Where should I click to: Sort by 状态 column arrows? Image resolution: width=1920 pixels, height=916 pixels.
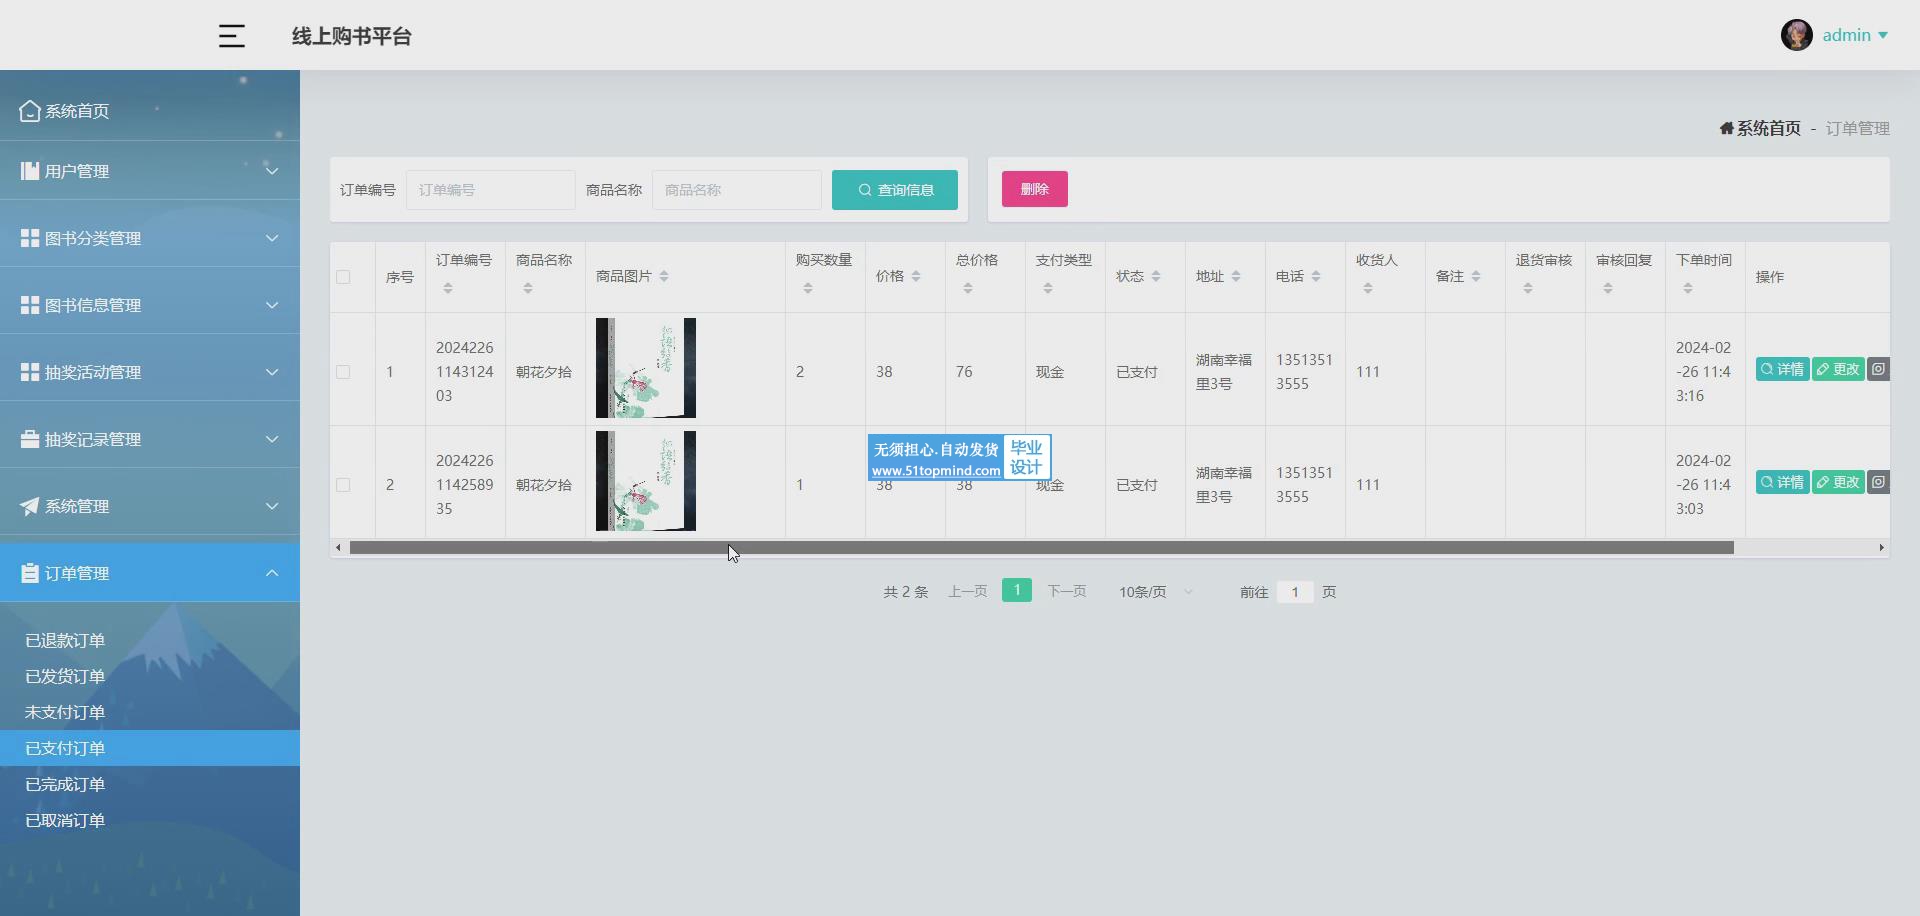click(x=1156, y=277)
